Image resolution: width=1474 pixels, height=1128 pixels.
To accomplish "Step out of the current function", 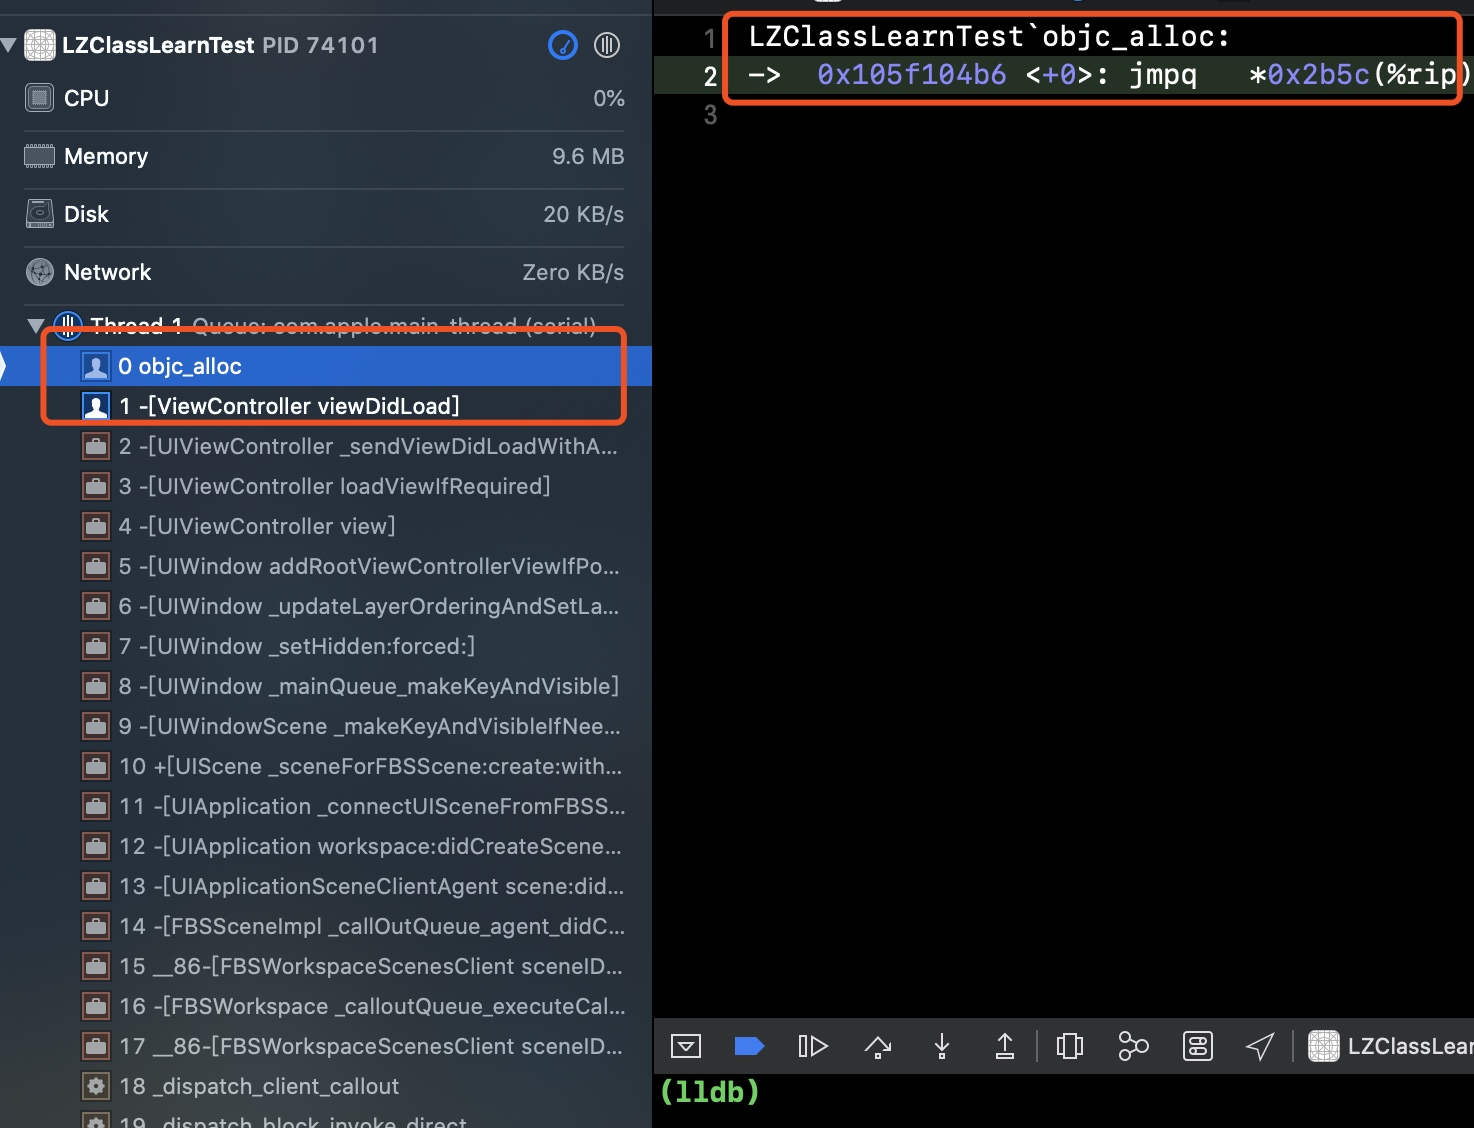I will [x=1005, y=1046].
